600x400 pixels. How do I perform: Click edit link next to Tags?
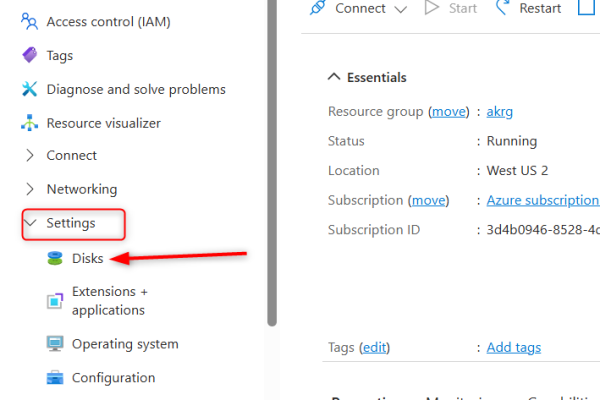pos(374,347)
